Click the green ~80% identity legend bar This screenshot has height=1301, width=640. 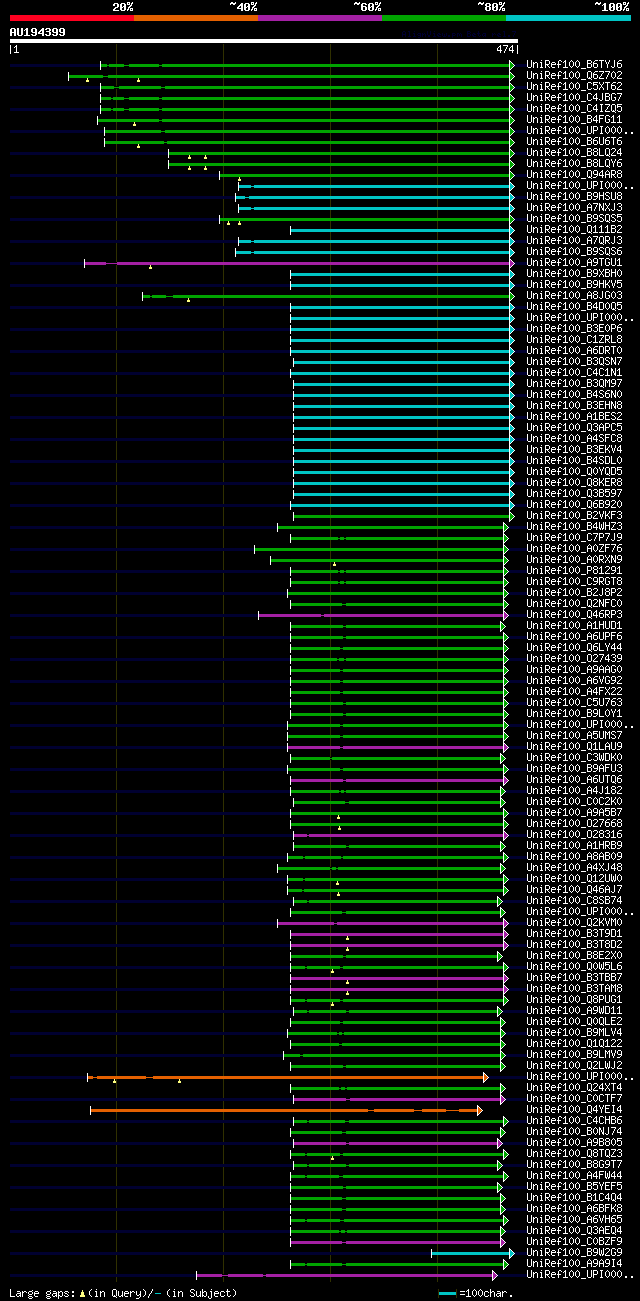tap(443, 18)
